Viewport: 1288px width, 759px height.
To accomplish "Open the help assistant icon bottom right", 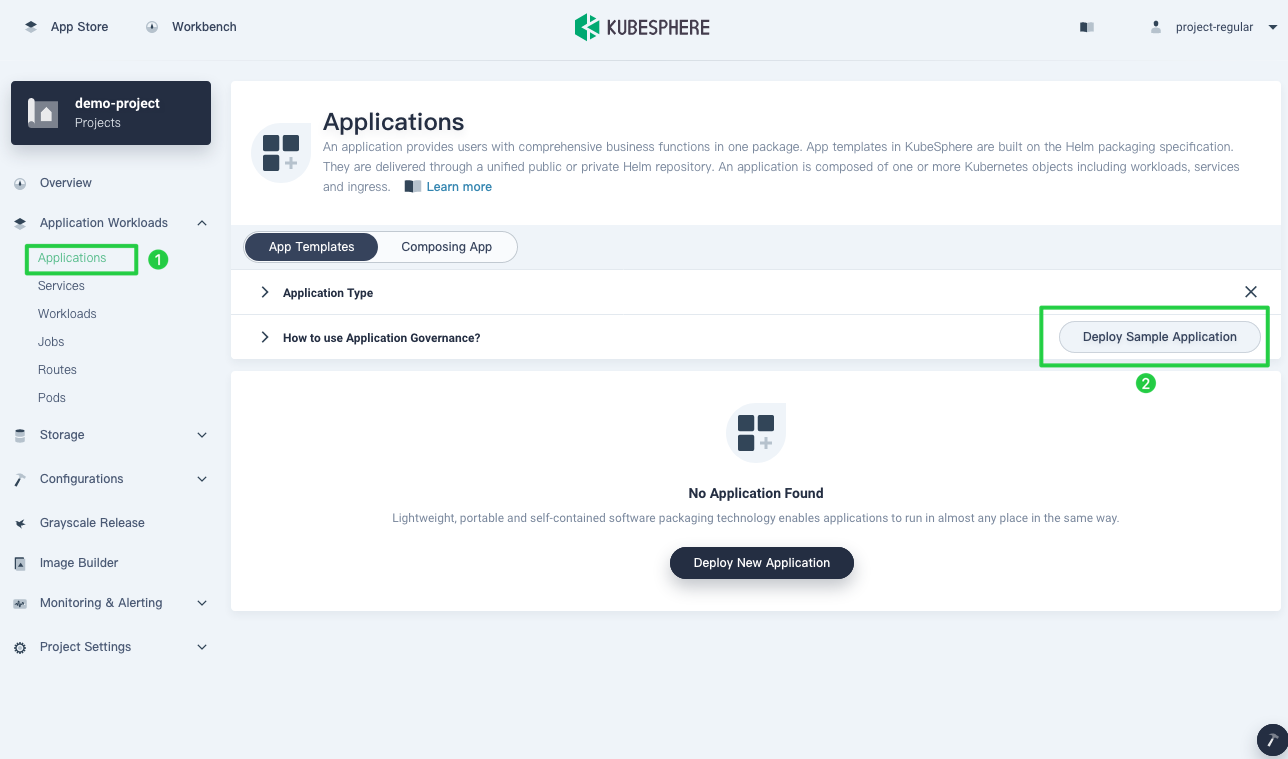I will pos(1271,739).
